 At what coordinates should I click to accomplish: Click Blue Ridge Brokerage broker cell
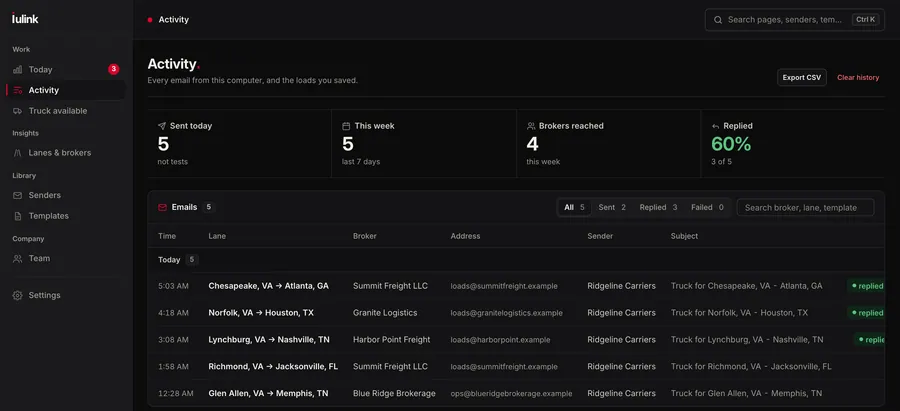pos(394,393)
